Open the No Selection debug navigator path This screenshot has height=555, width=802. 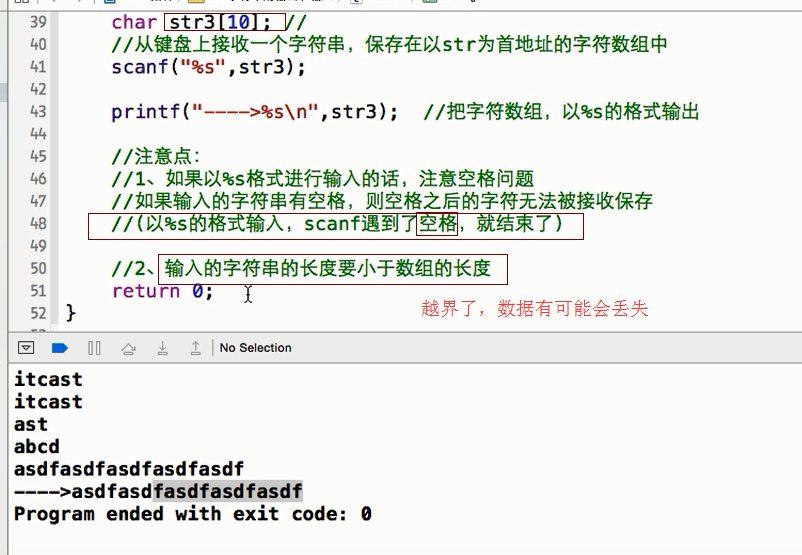click(x=255, y=348)
